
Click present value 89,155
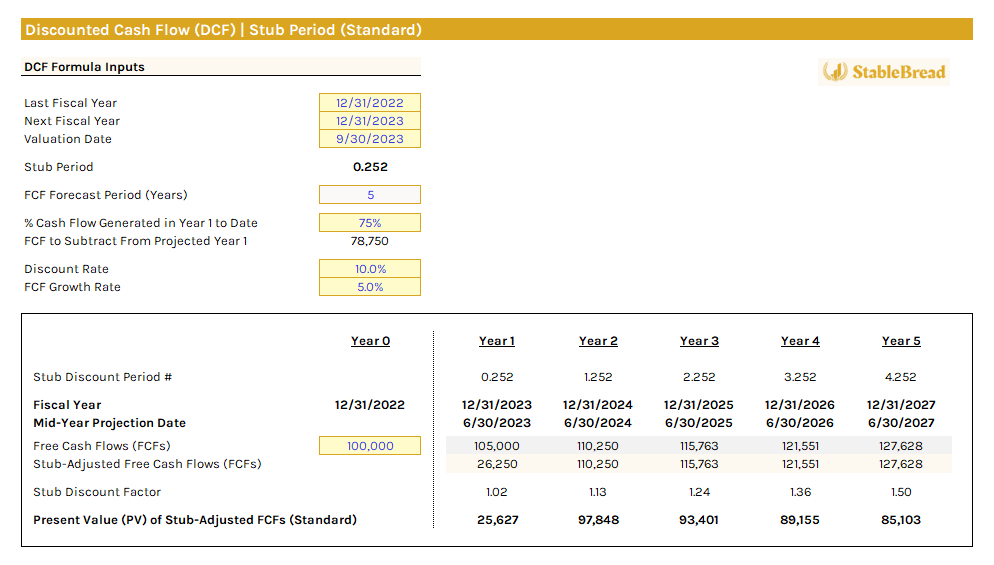click(x=799, y=520)
